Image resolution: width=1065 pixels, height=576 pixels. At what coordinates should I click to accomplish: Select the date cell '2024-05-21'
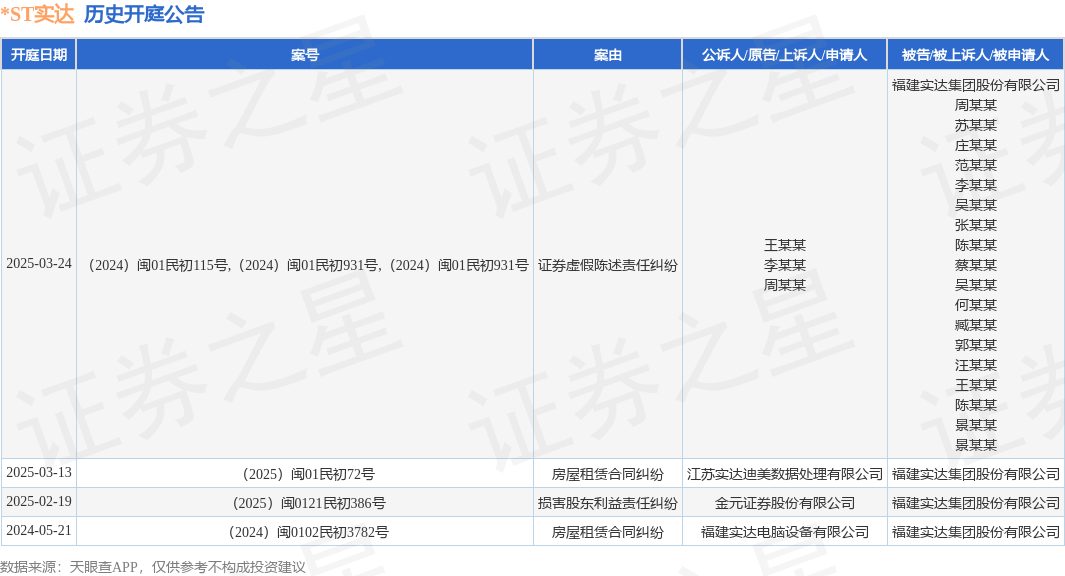(39, 530)
